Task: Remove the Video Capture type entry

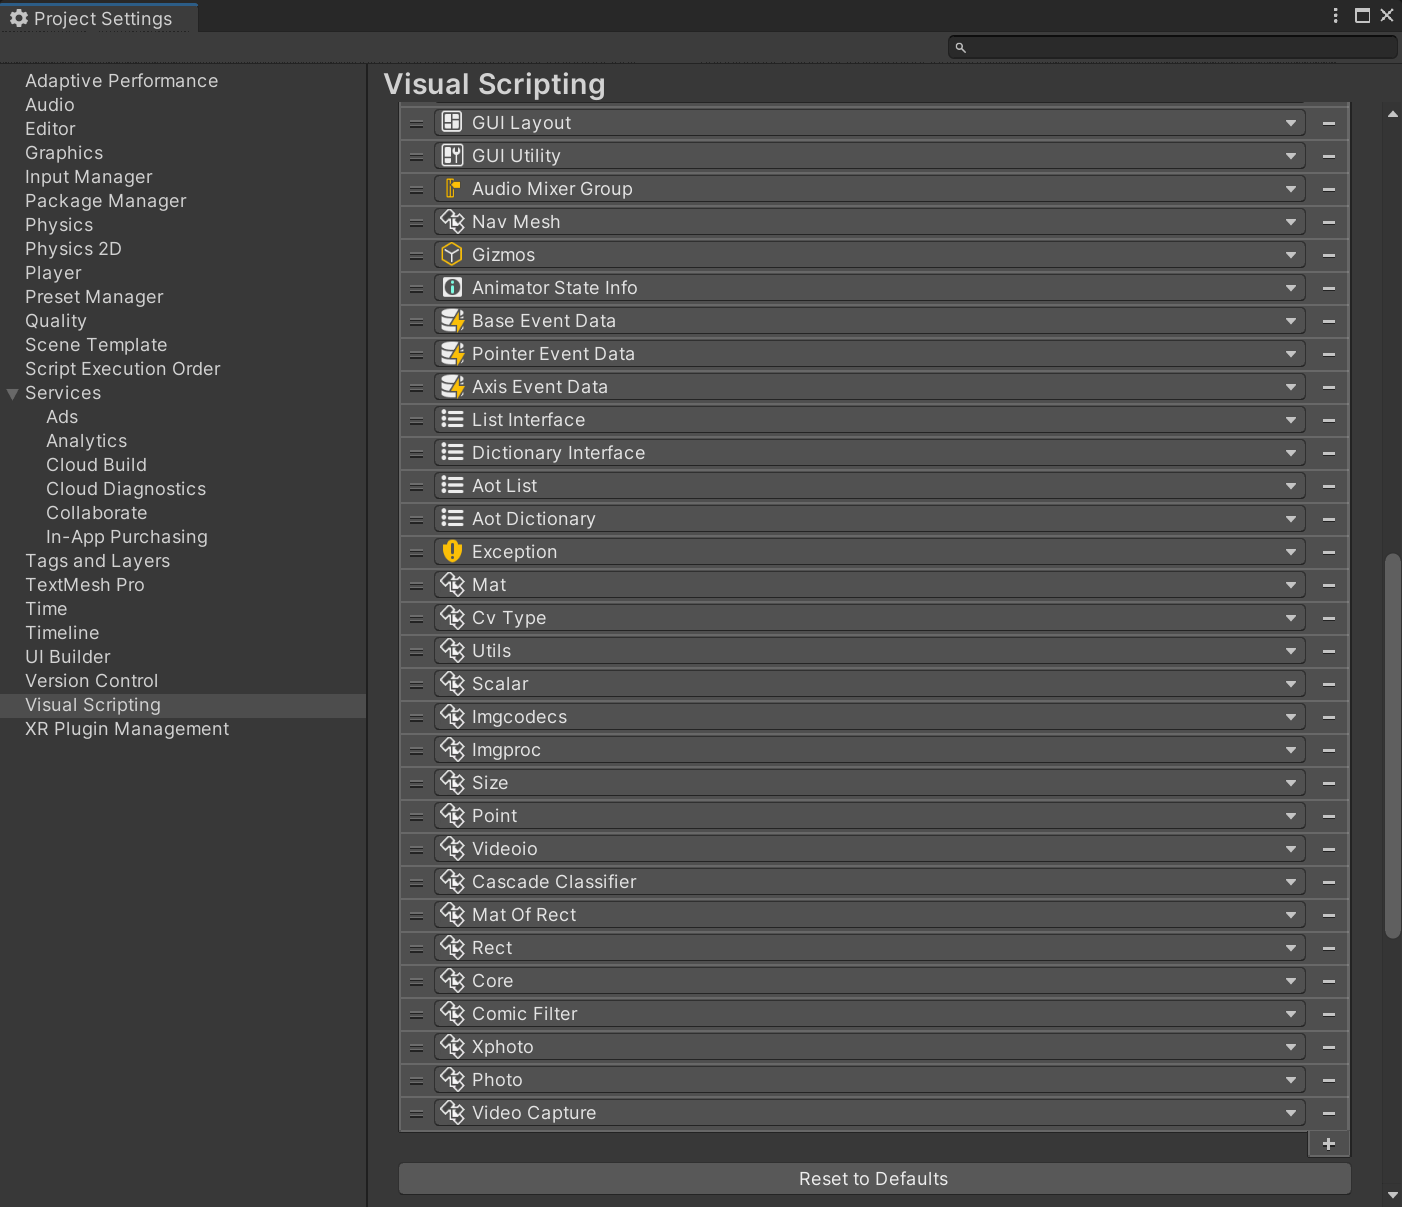Action: (1329, 1113)
